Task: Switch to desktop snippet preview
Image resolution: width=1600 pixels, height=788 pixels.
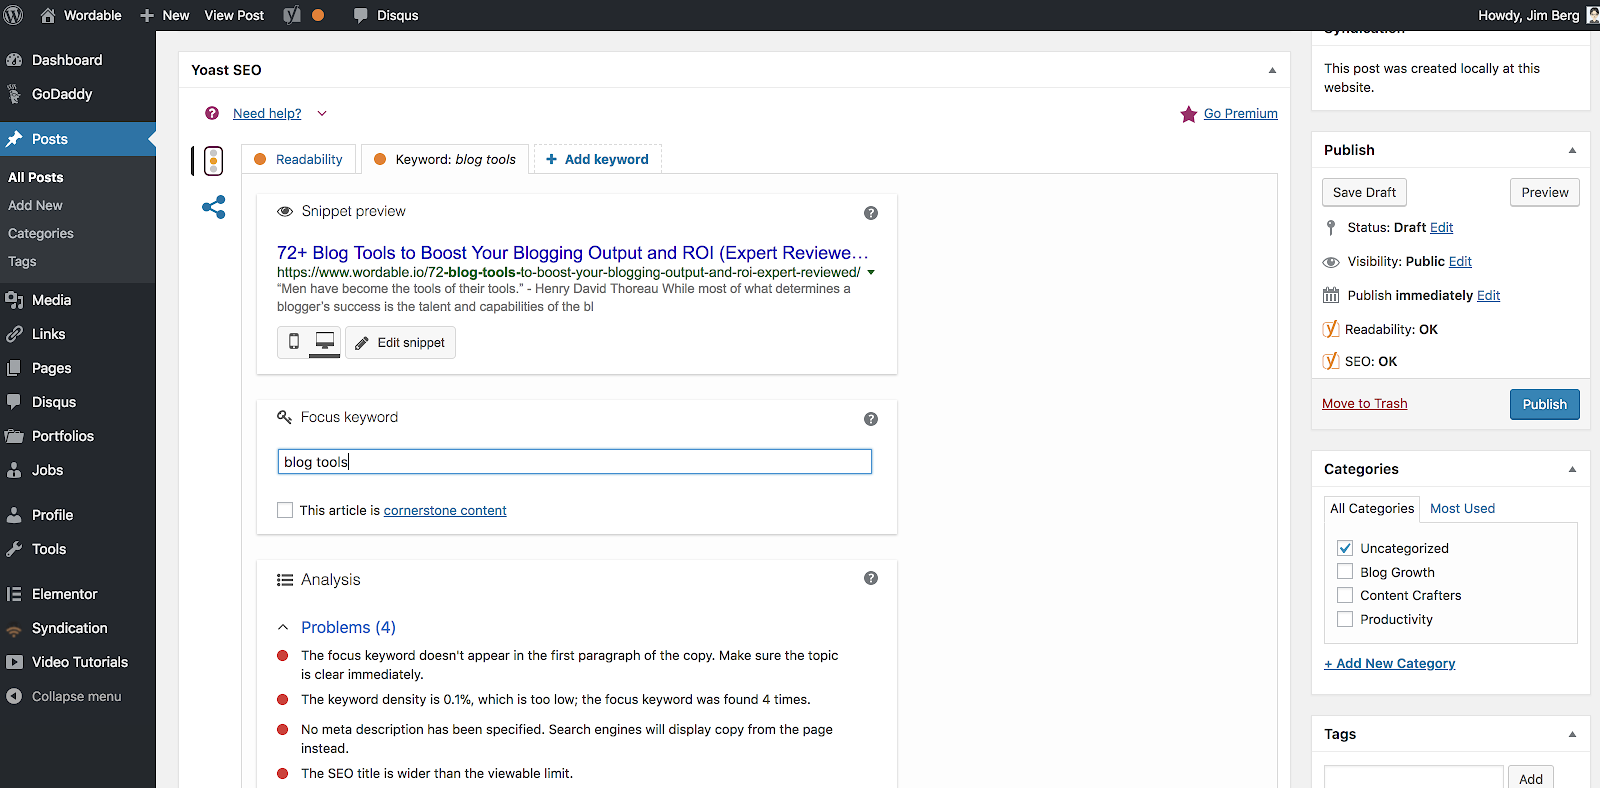Action: [325, 342]
